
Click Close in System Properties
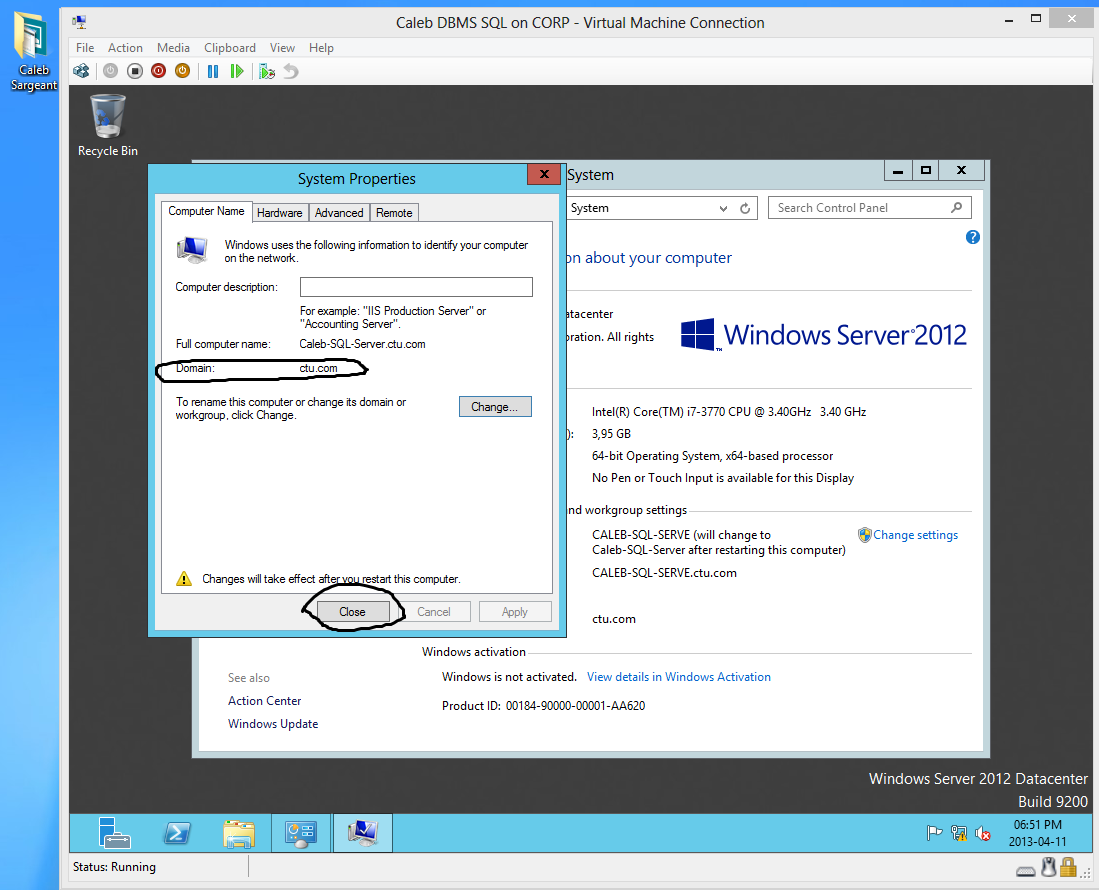(x=353, y=612)
